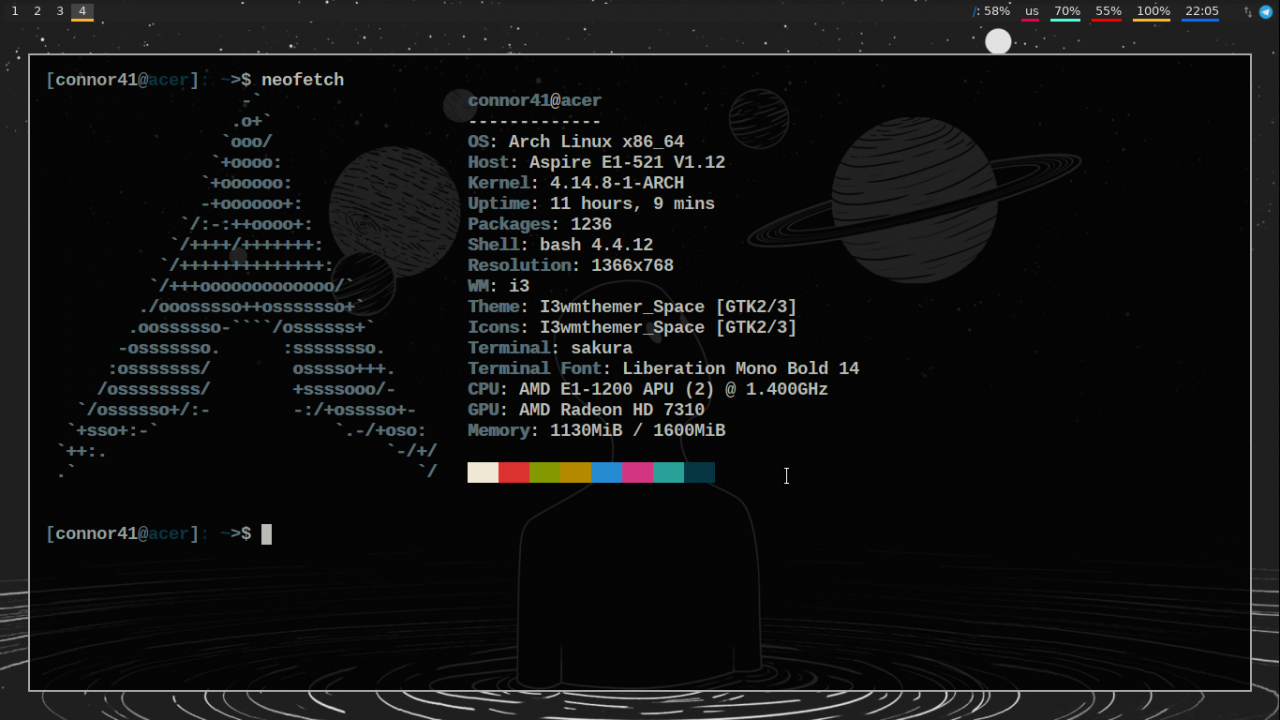Viewport: 1280px width, 720px height.
Task: Open the Telegram tray icon
Action: (x=1265, y=12)
